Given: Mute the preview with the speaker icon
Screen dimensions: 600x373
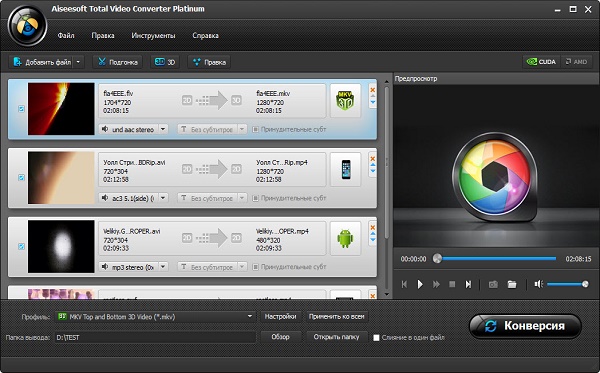Looking at the screenshot, I should (538, 284).
